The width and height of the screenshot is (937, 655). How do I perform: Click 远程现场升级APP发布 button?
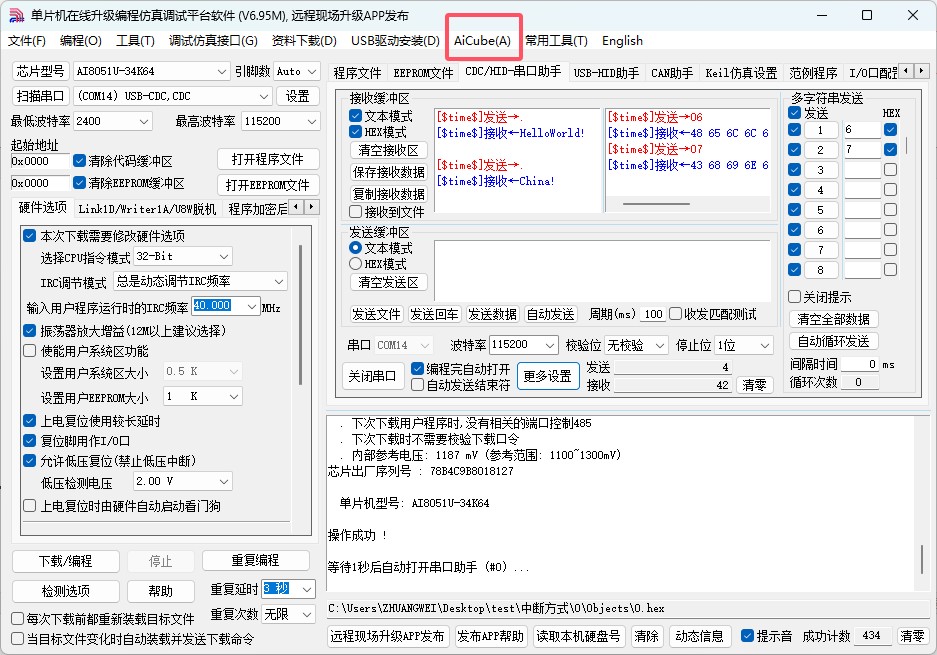pyautogui.click(x=387, y=636)
